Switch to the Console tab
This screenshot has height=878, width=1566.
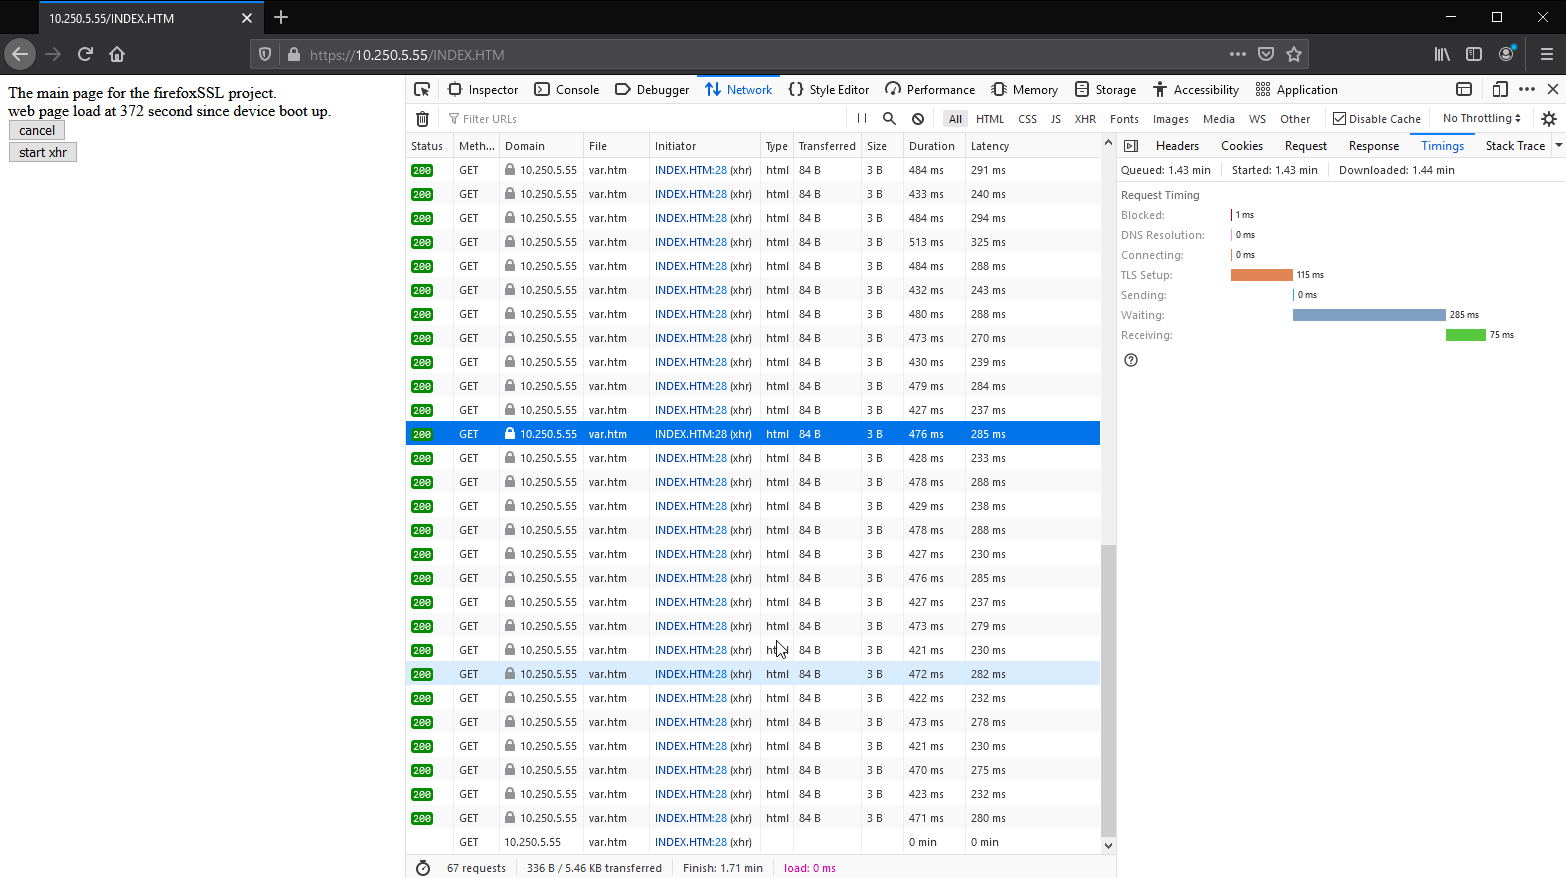(x=567, y=89)
